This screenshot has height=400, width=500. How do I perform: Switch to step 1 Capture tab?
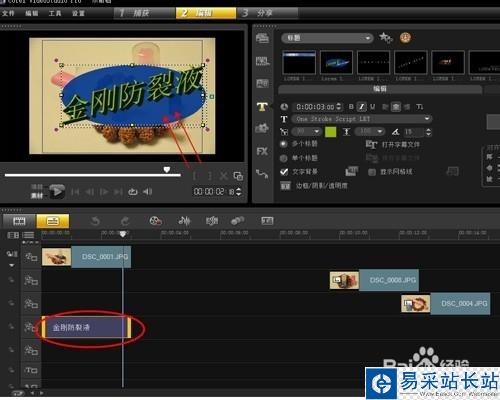[x=144, y=13]
